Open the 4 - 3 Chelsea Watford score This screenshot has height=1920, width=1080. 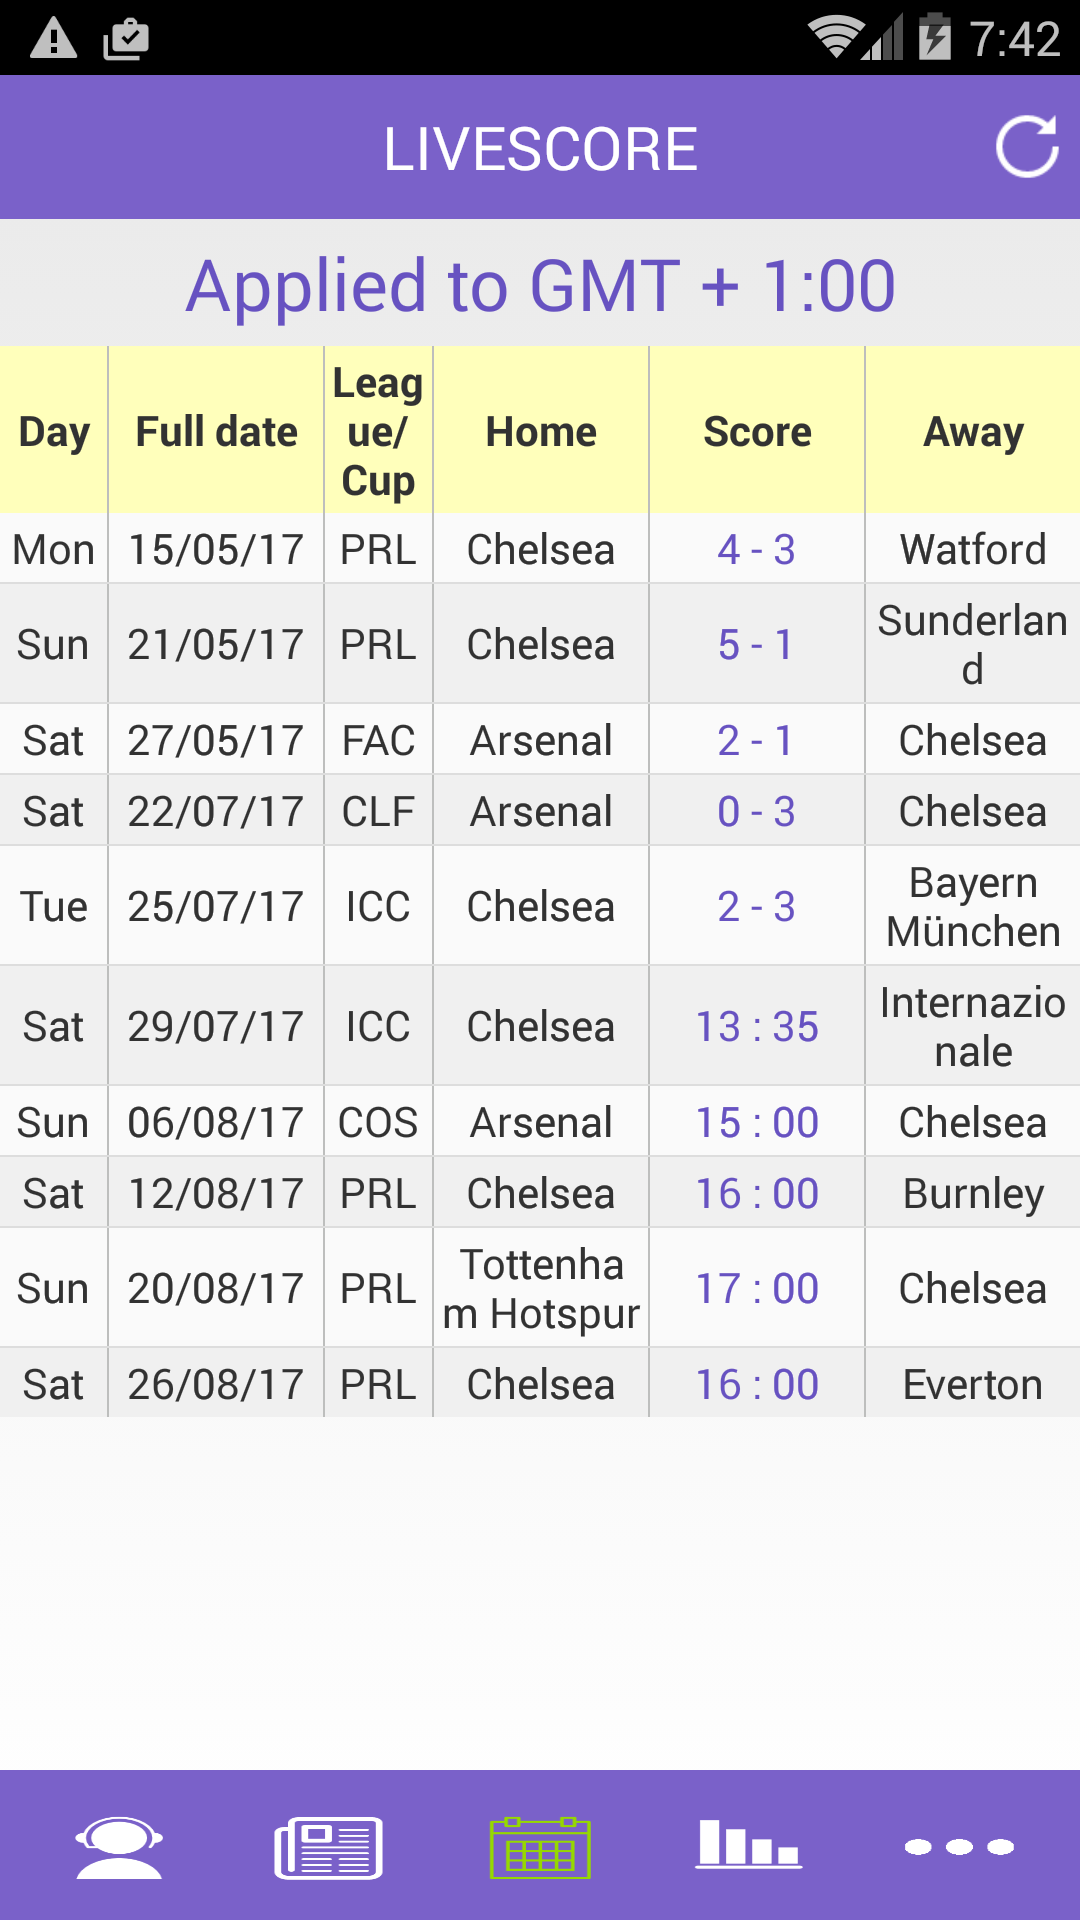pos(757,550)
